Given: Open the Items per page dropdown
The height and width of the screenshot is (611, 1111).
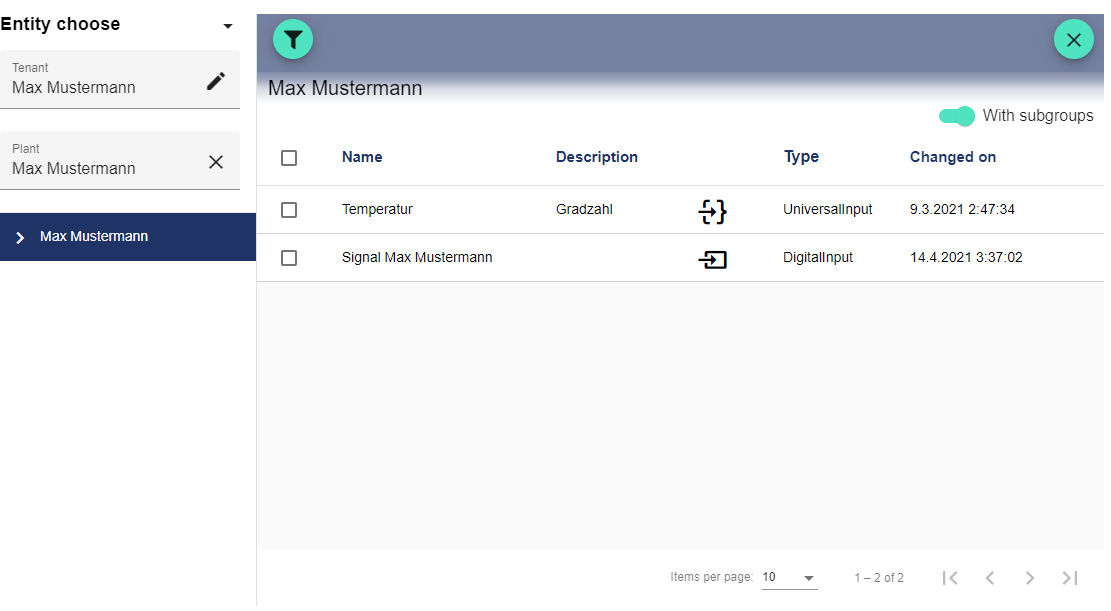Looking at the screenshot, I should click(x=789, y=578).
